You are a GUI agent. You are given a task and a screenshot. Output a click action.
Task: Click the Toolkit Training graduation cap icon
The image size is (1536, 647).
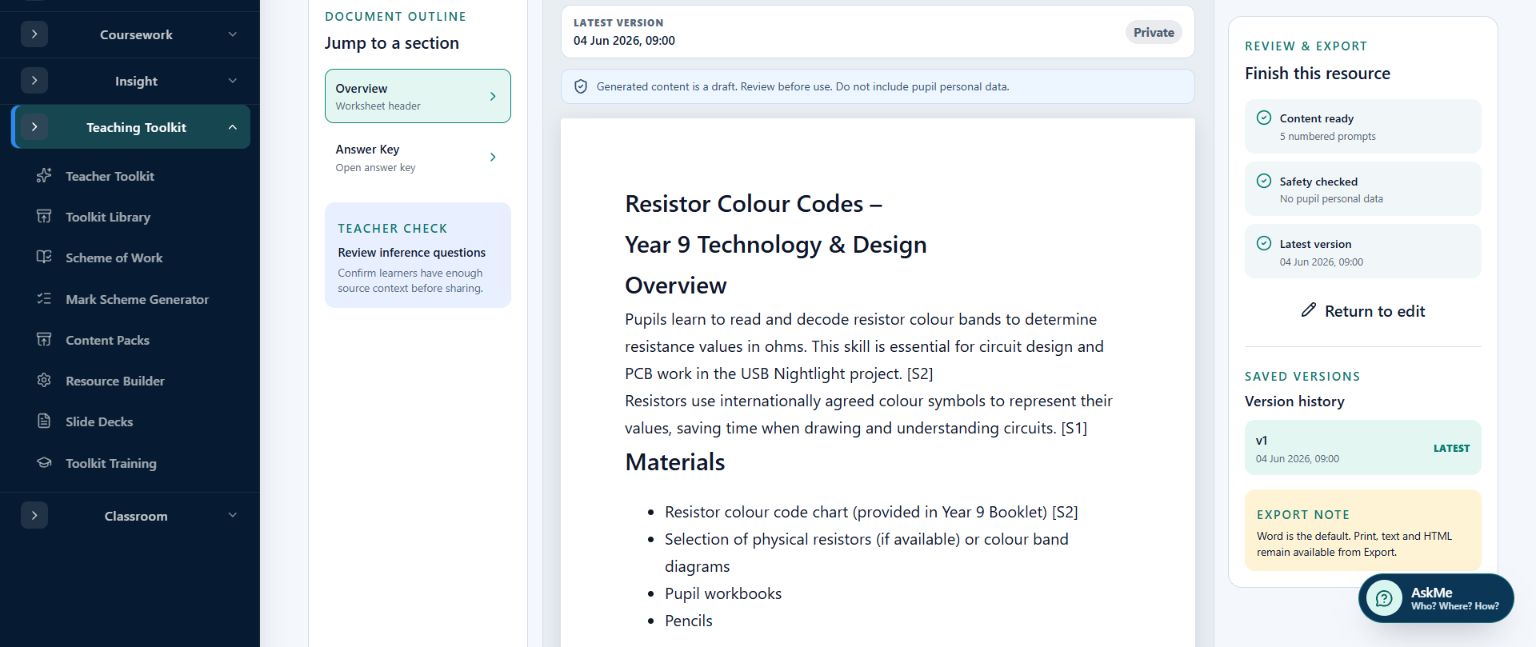tap(44, 463)
